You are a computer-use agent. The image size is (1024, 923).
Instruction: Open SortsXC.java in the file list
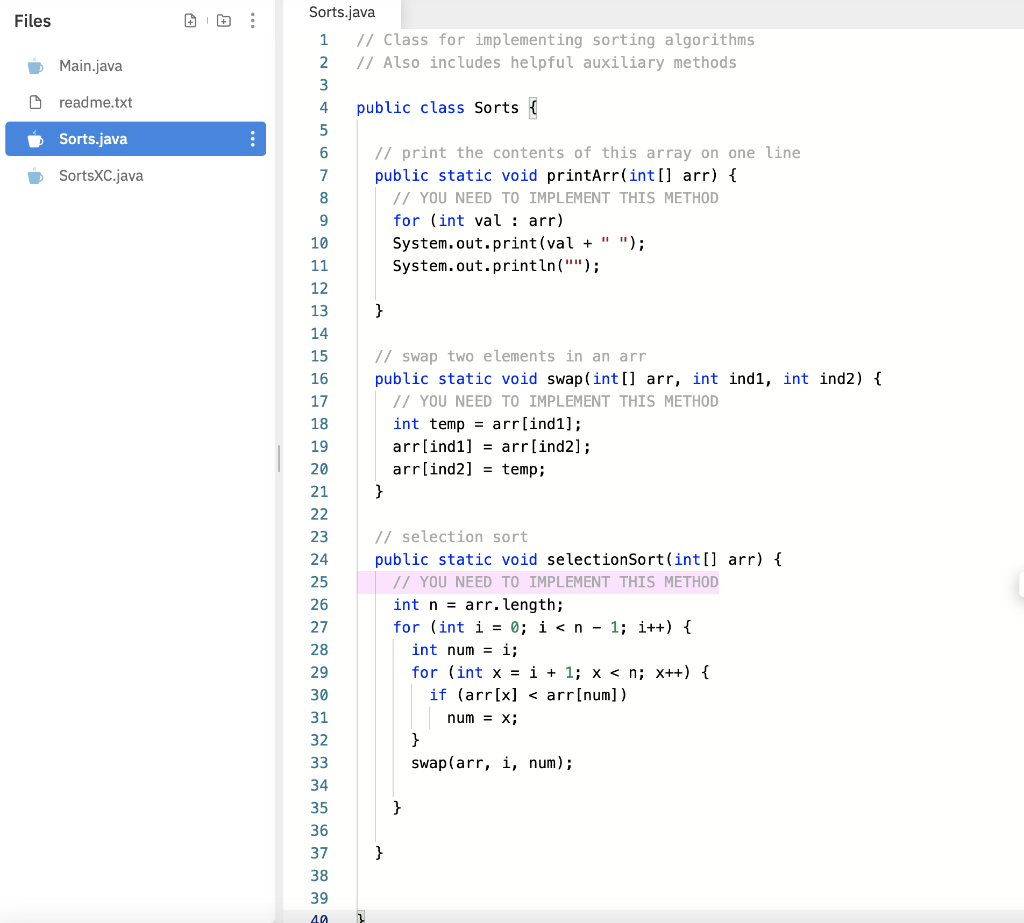pyautogui.click(x=101, y=176)
